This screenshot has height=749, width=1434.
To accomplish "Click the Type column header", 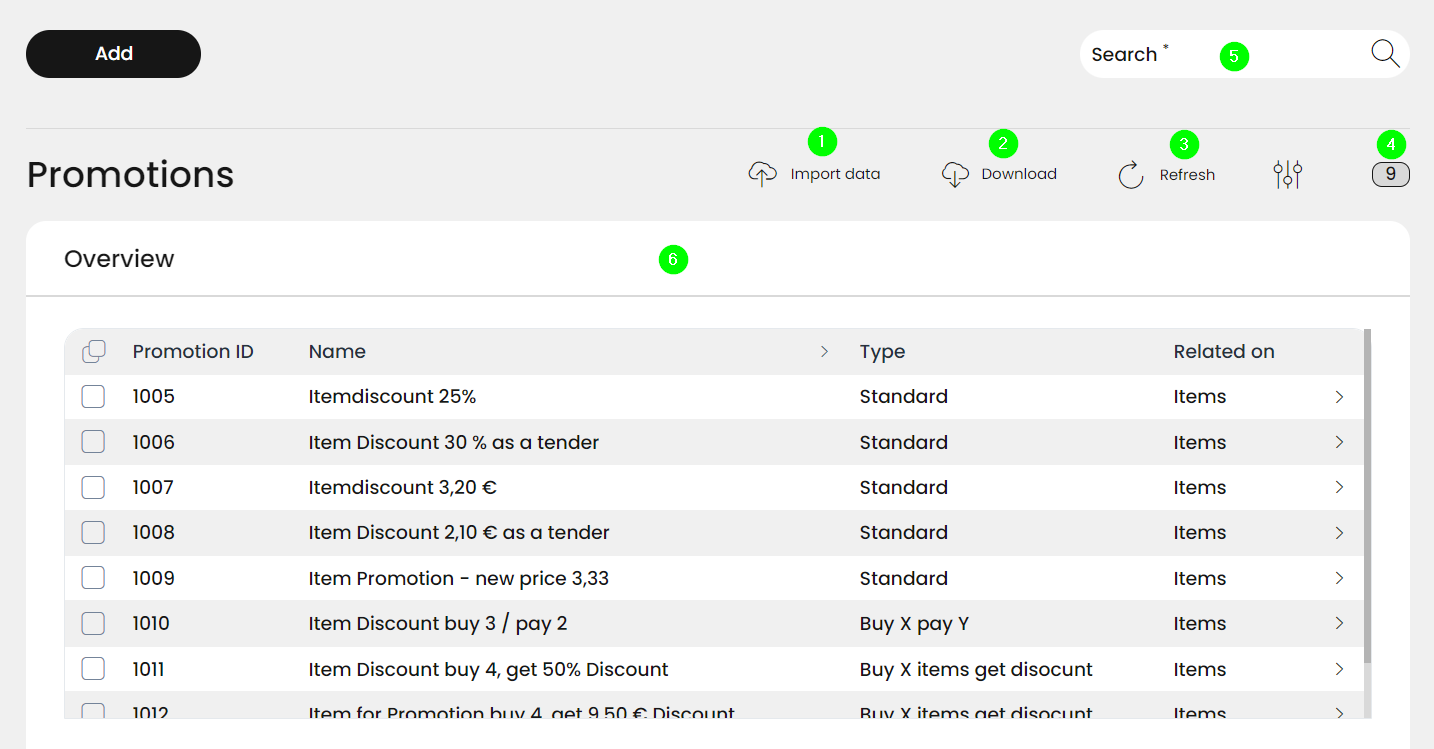I will [x=882, y=351].
